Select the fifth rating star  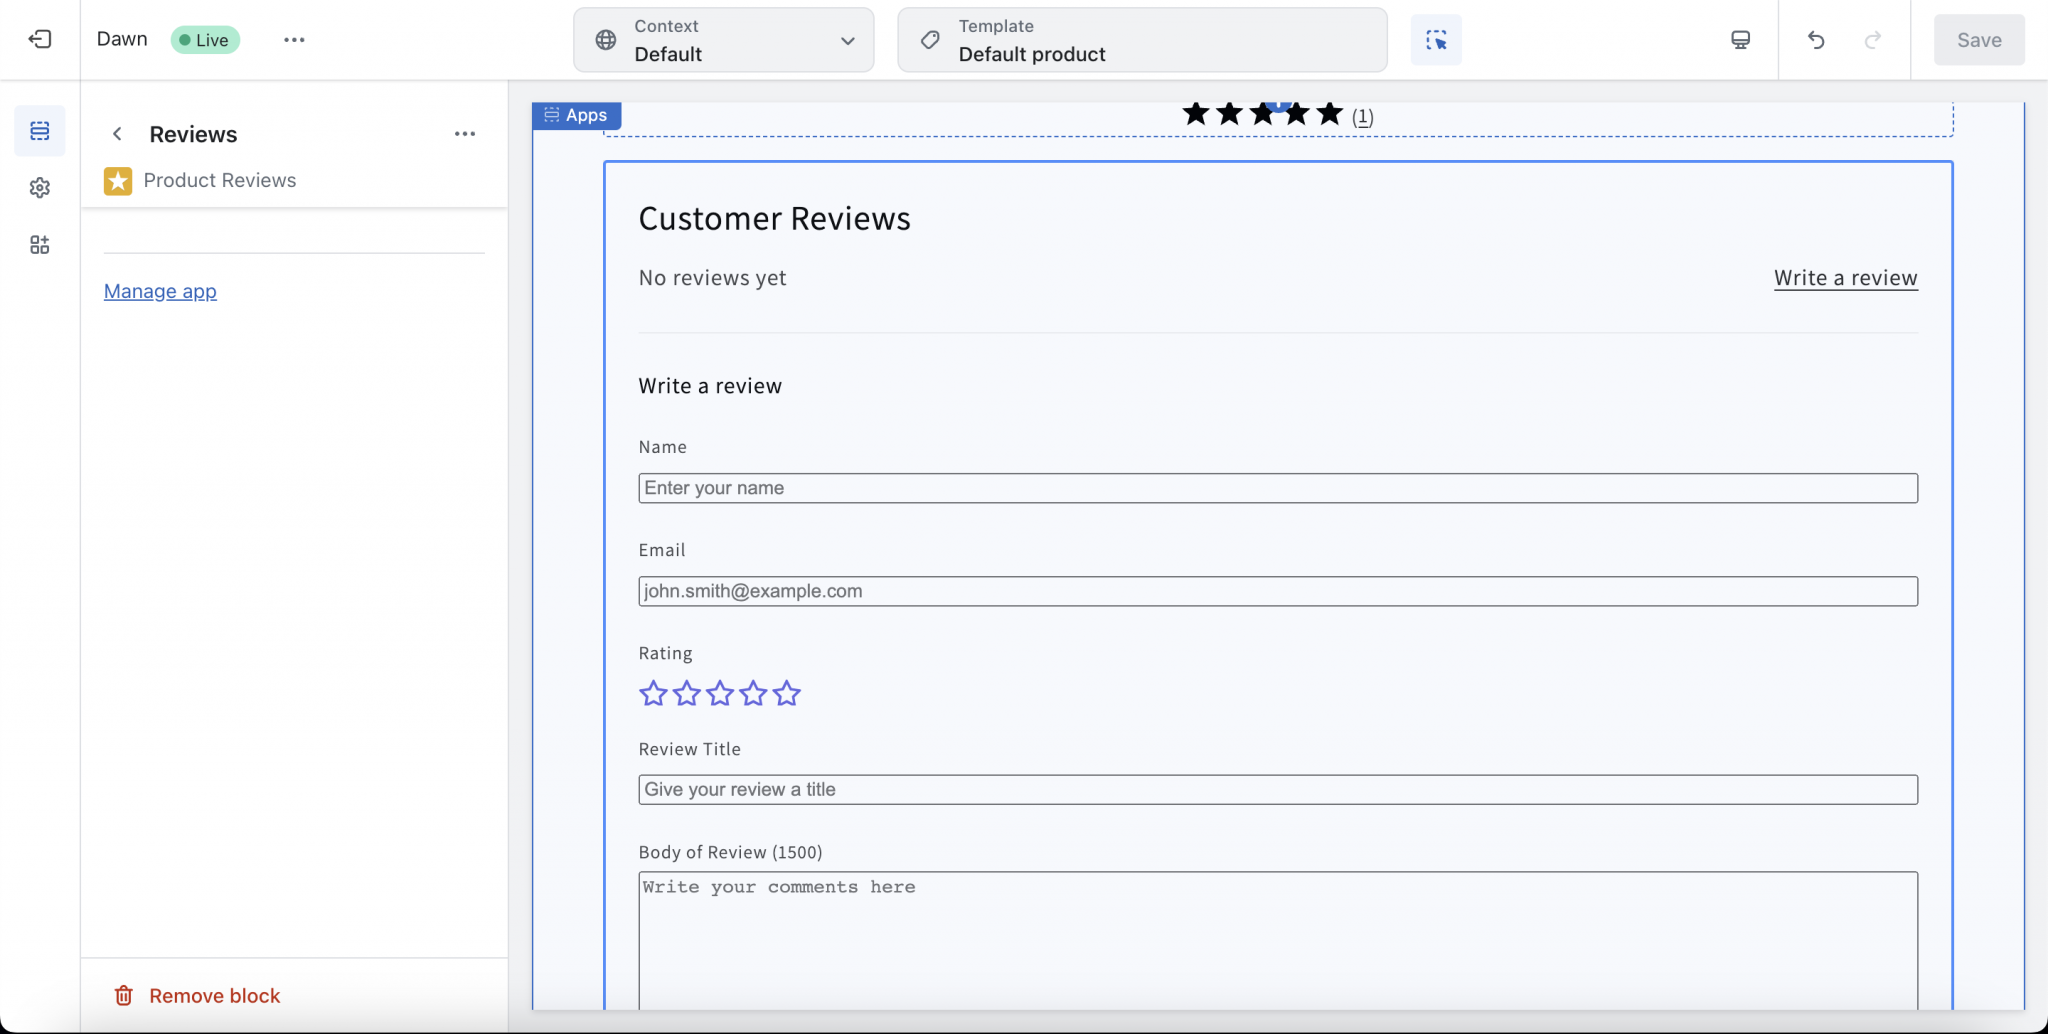(x=787, y=693)
